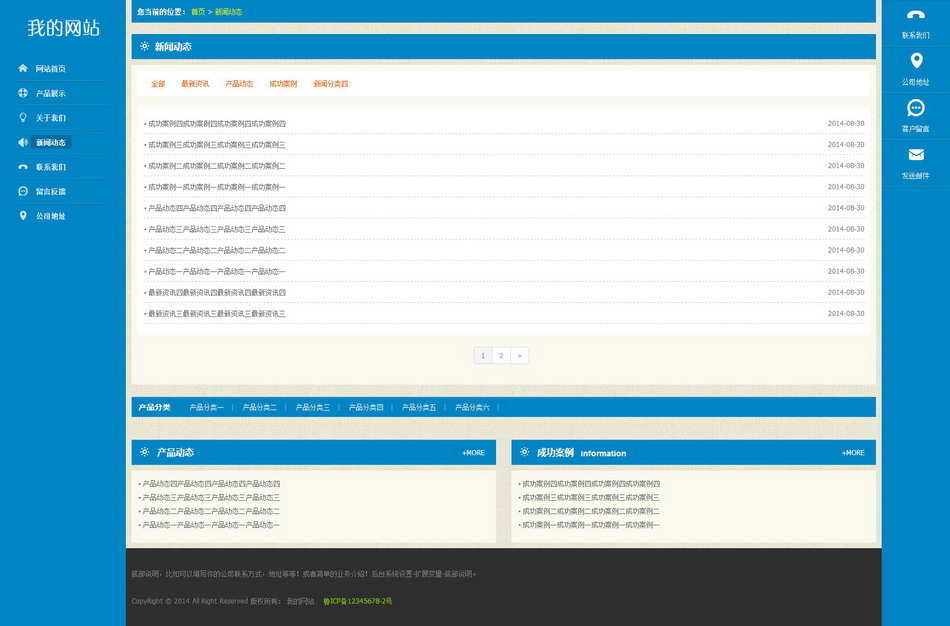Screen dimensions: 950x626
Task: Click 产品动态四 in bottom 产品动态 panel
Action: pyautogui.click(x=211, y=484)
